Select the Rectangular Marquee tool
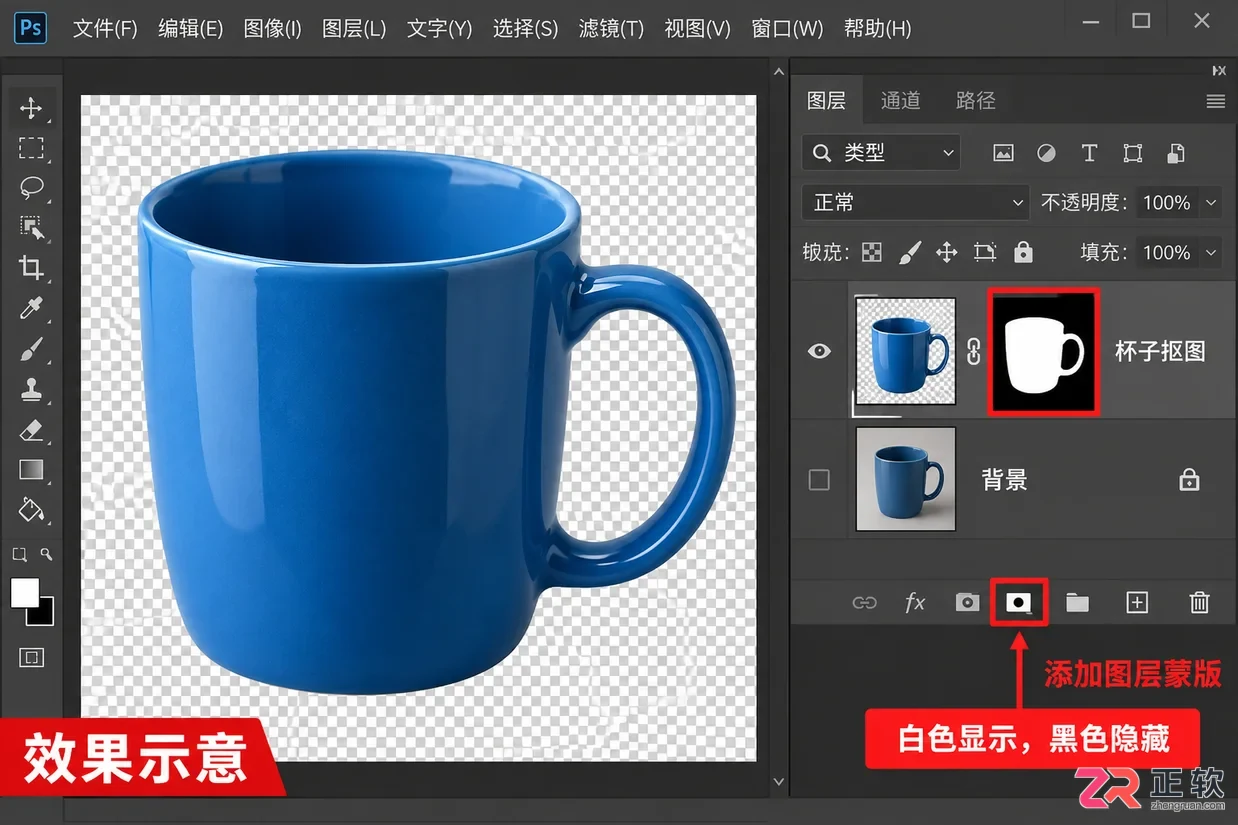The height and width of the screenshot is (825, 1238). [31, 148]
